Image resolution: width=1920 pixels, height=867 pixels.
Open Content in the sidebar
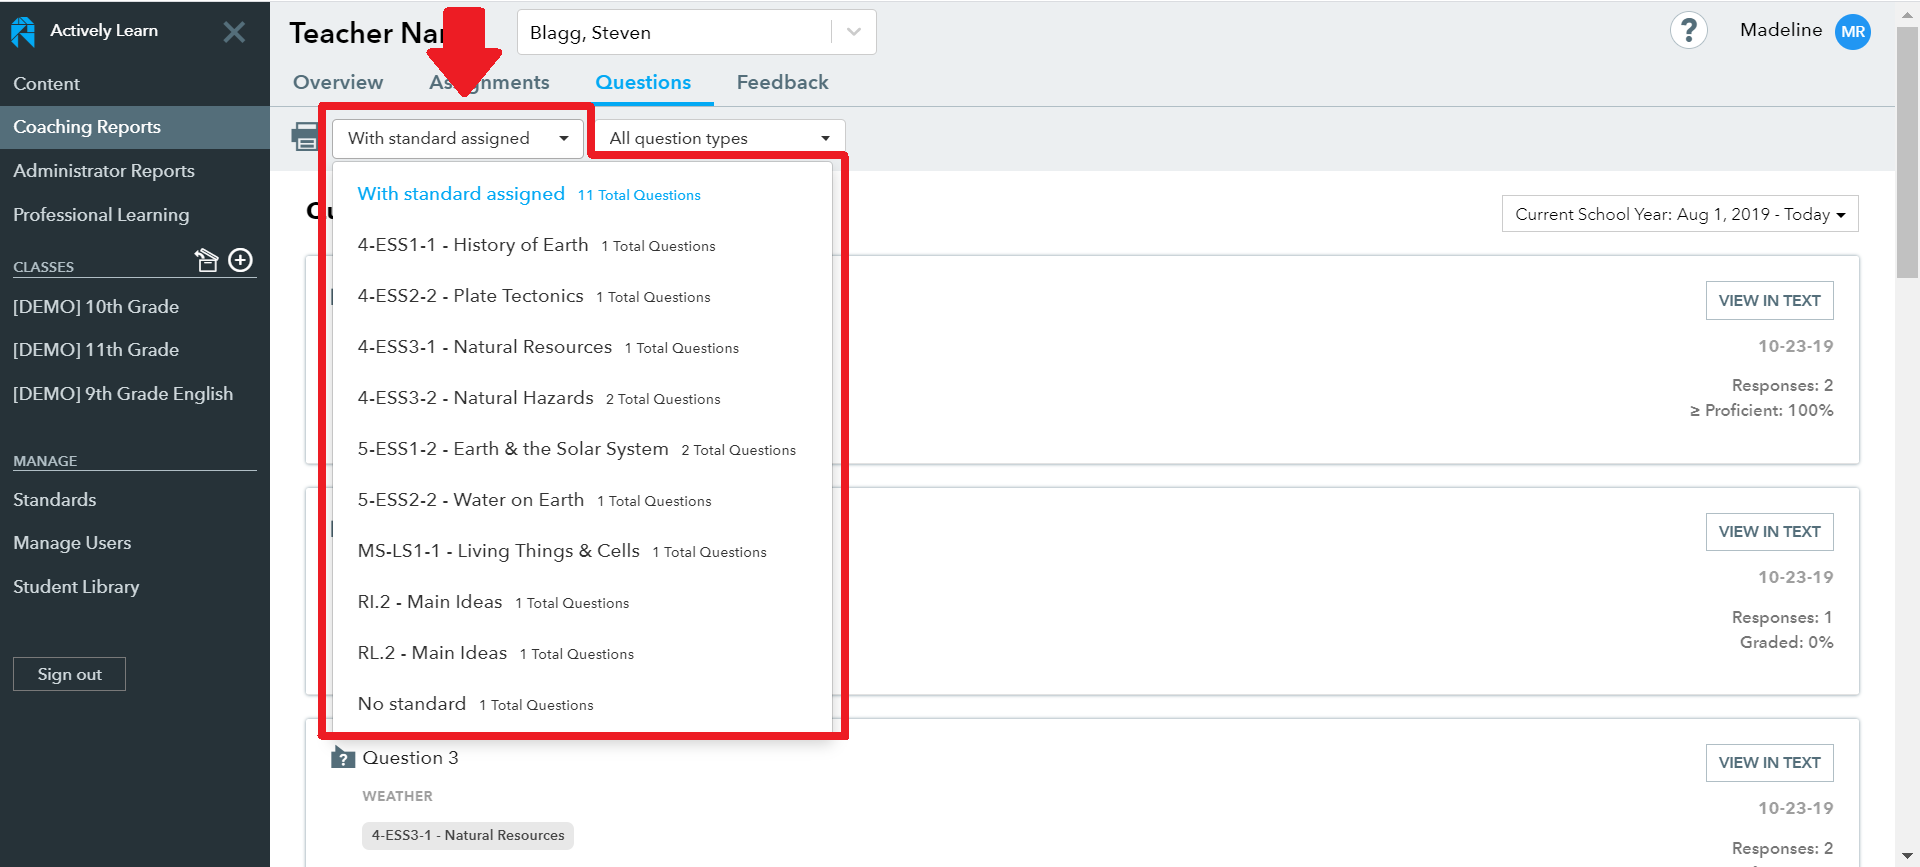pyautogui.click(x=135, y=84)
